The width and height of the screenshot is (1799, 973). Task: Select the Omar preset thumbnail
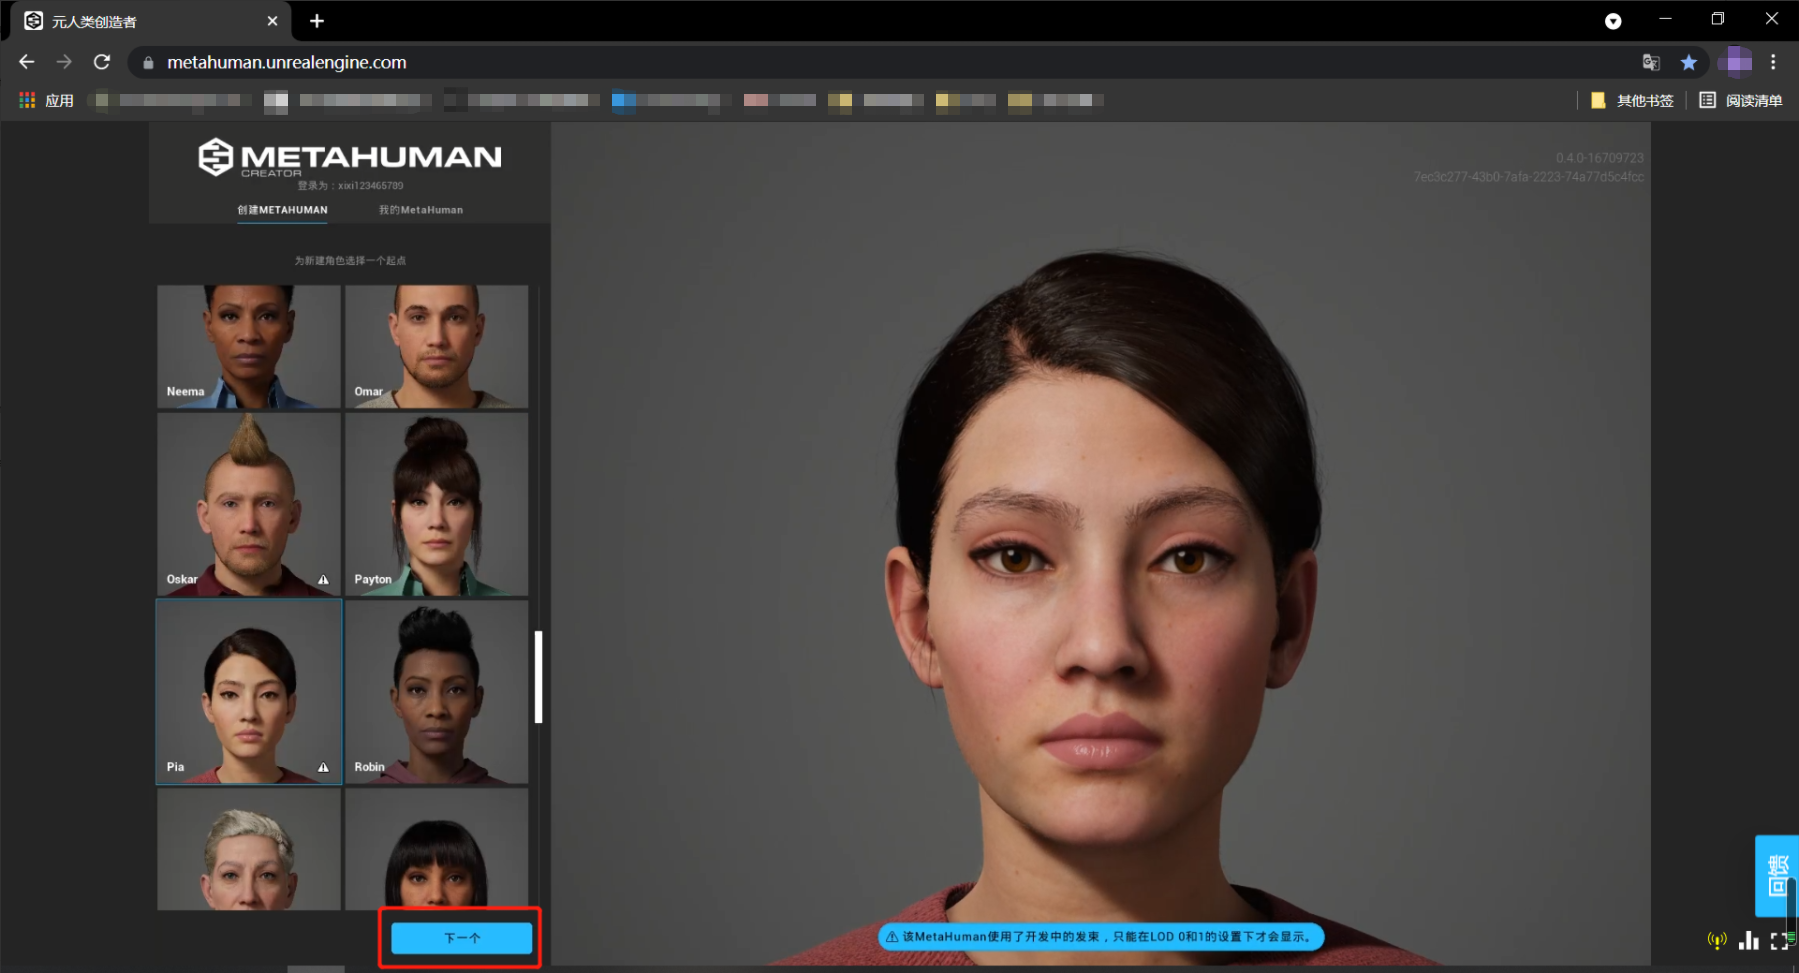tap(436, 346)
